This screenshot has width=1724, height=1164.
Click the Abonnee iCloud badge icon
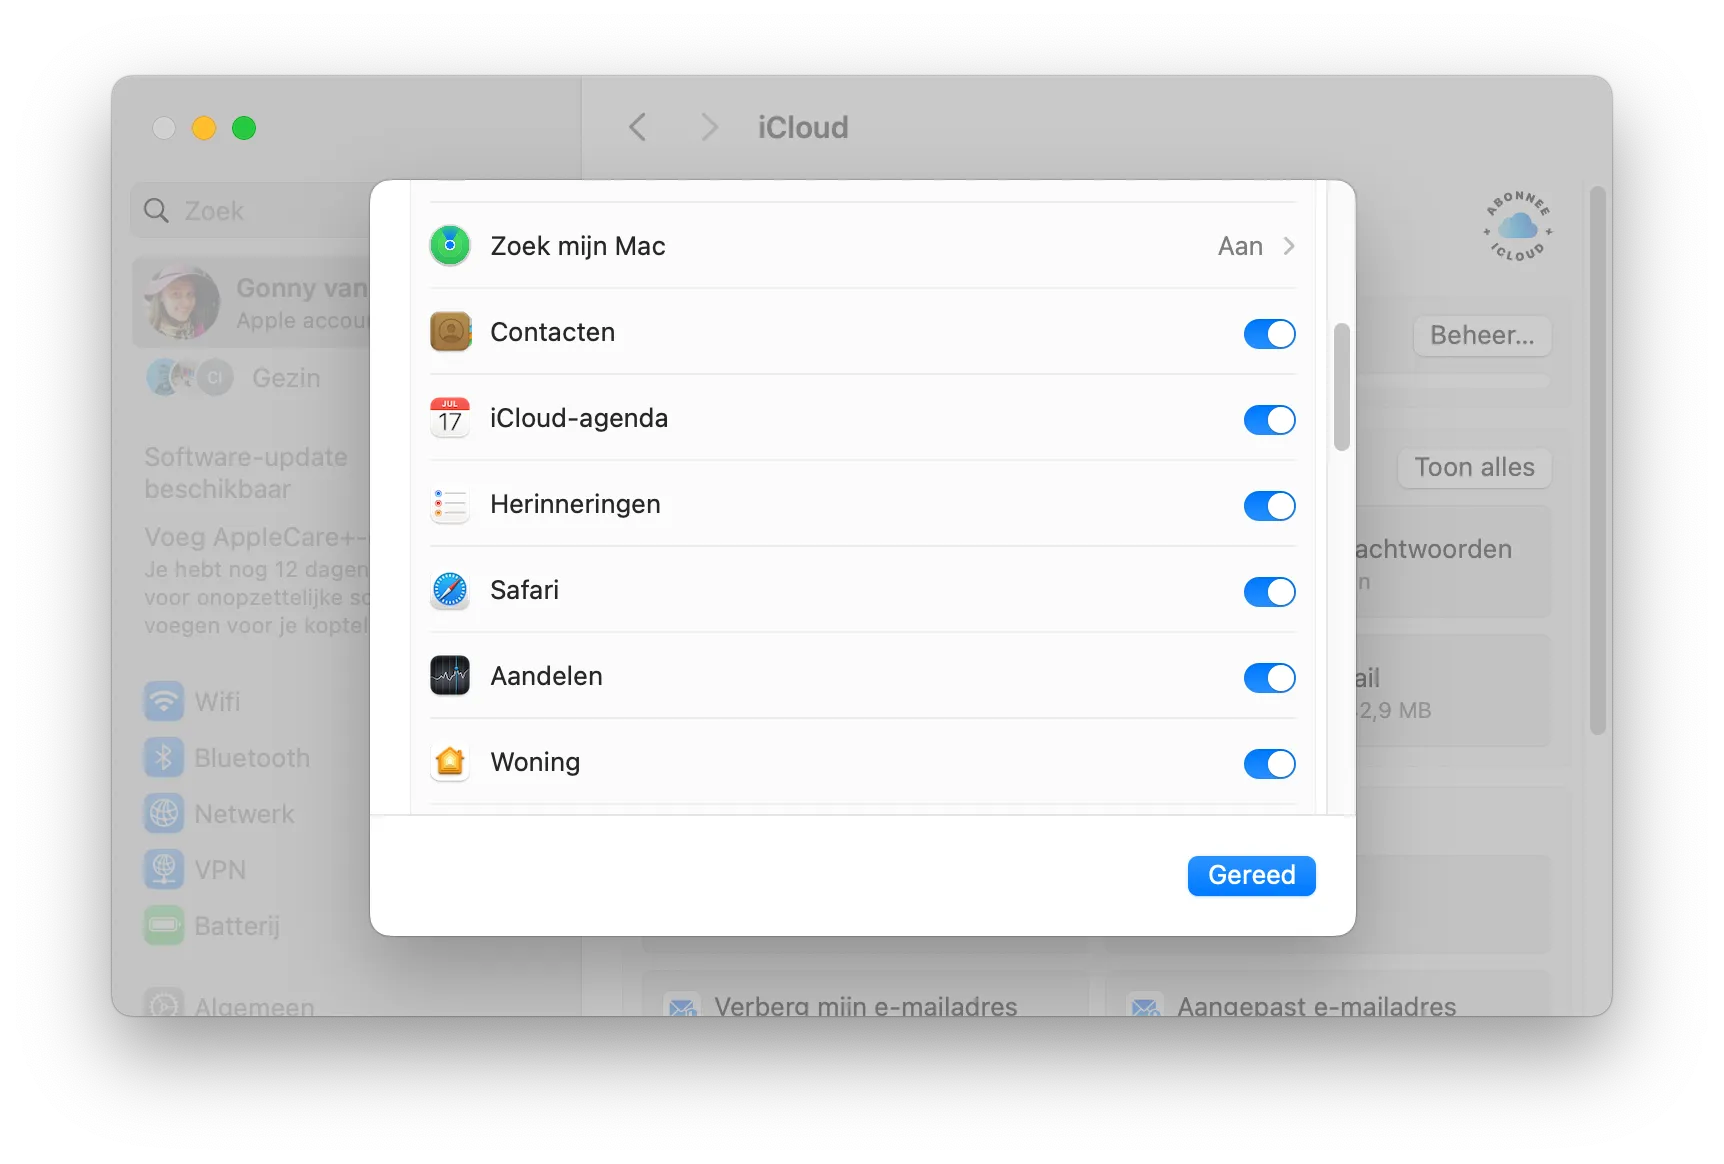tap(1517, 227)
